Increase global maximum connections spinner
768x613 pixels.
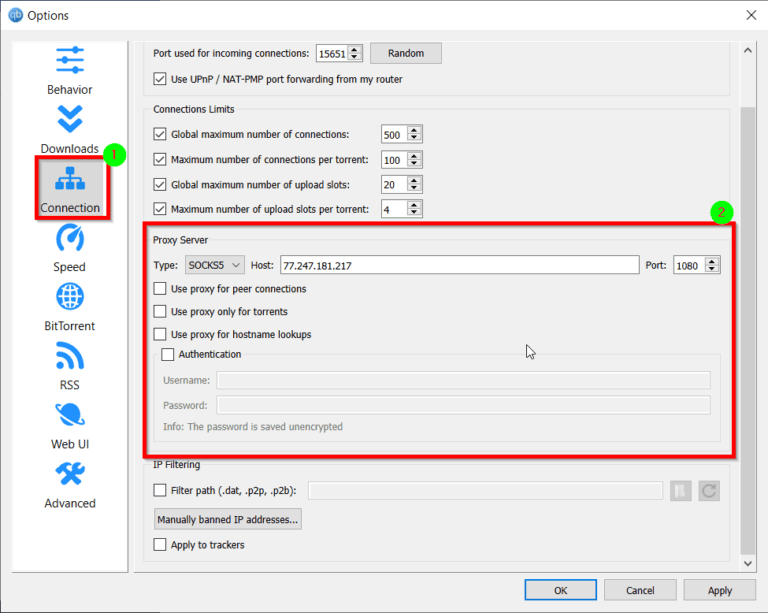(414, 130)
